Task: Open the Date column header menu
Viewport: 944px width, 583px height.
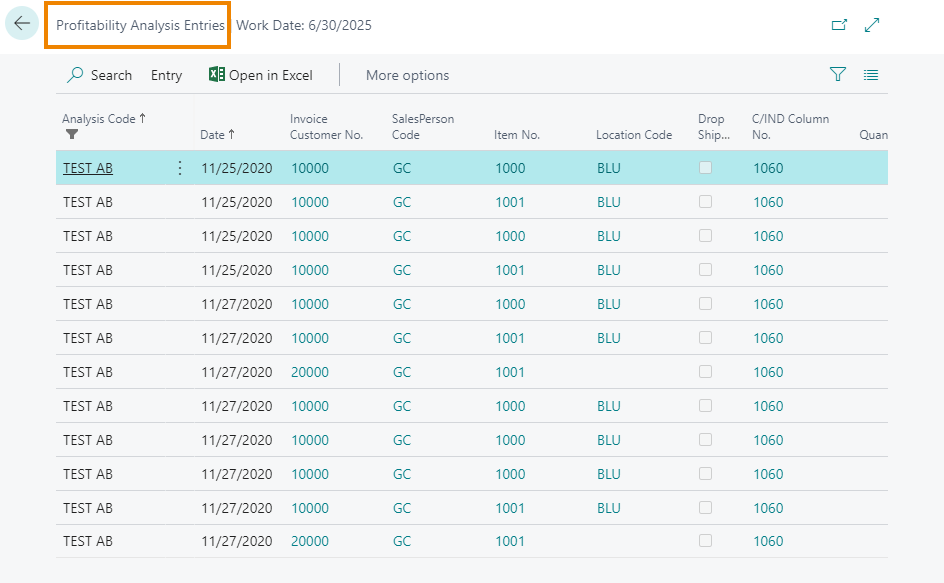Action: pyautogui.click(x=217, y=135)
